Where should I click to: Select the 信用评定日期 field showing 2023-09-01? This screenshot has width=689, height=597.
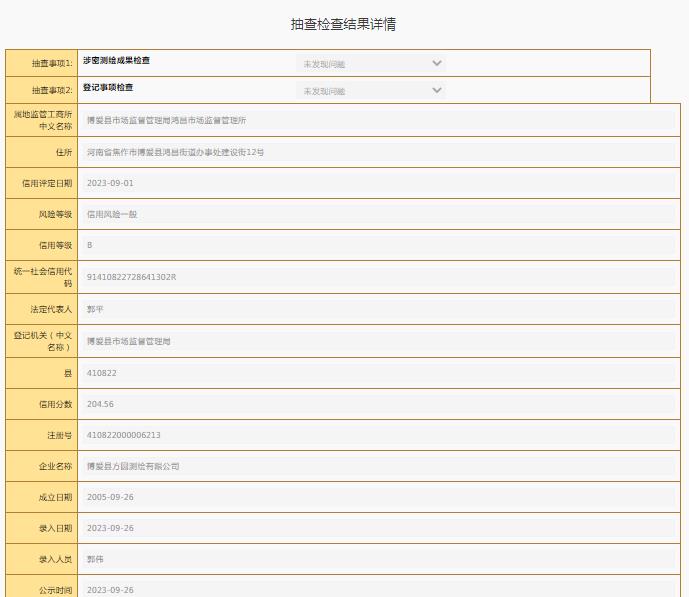[378, 183]
